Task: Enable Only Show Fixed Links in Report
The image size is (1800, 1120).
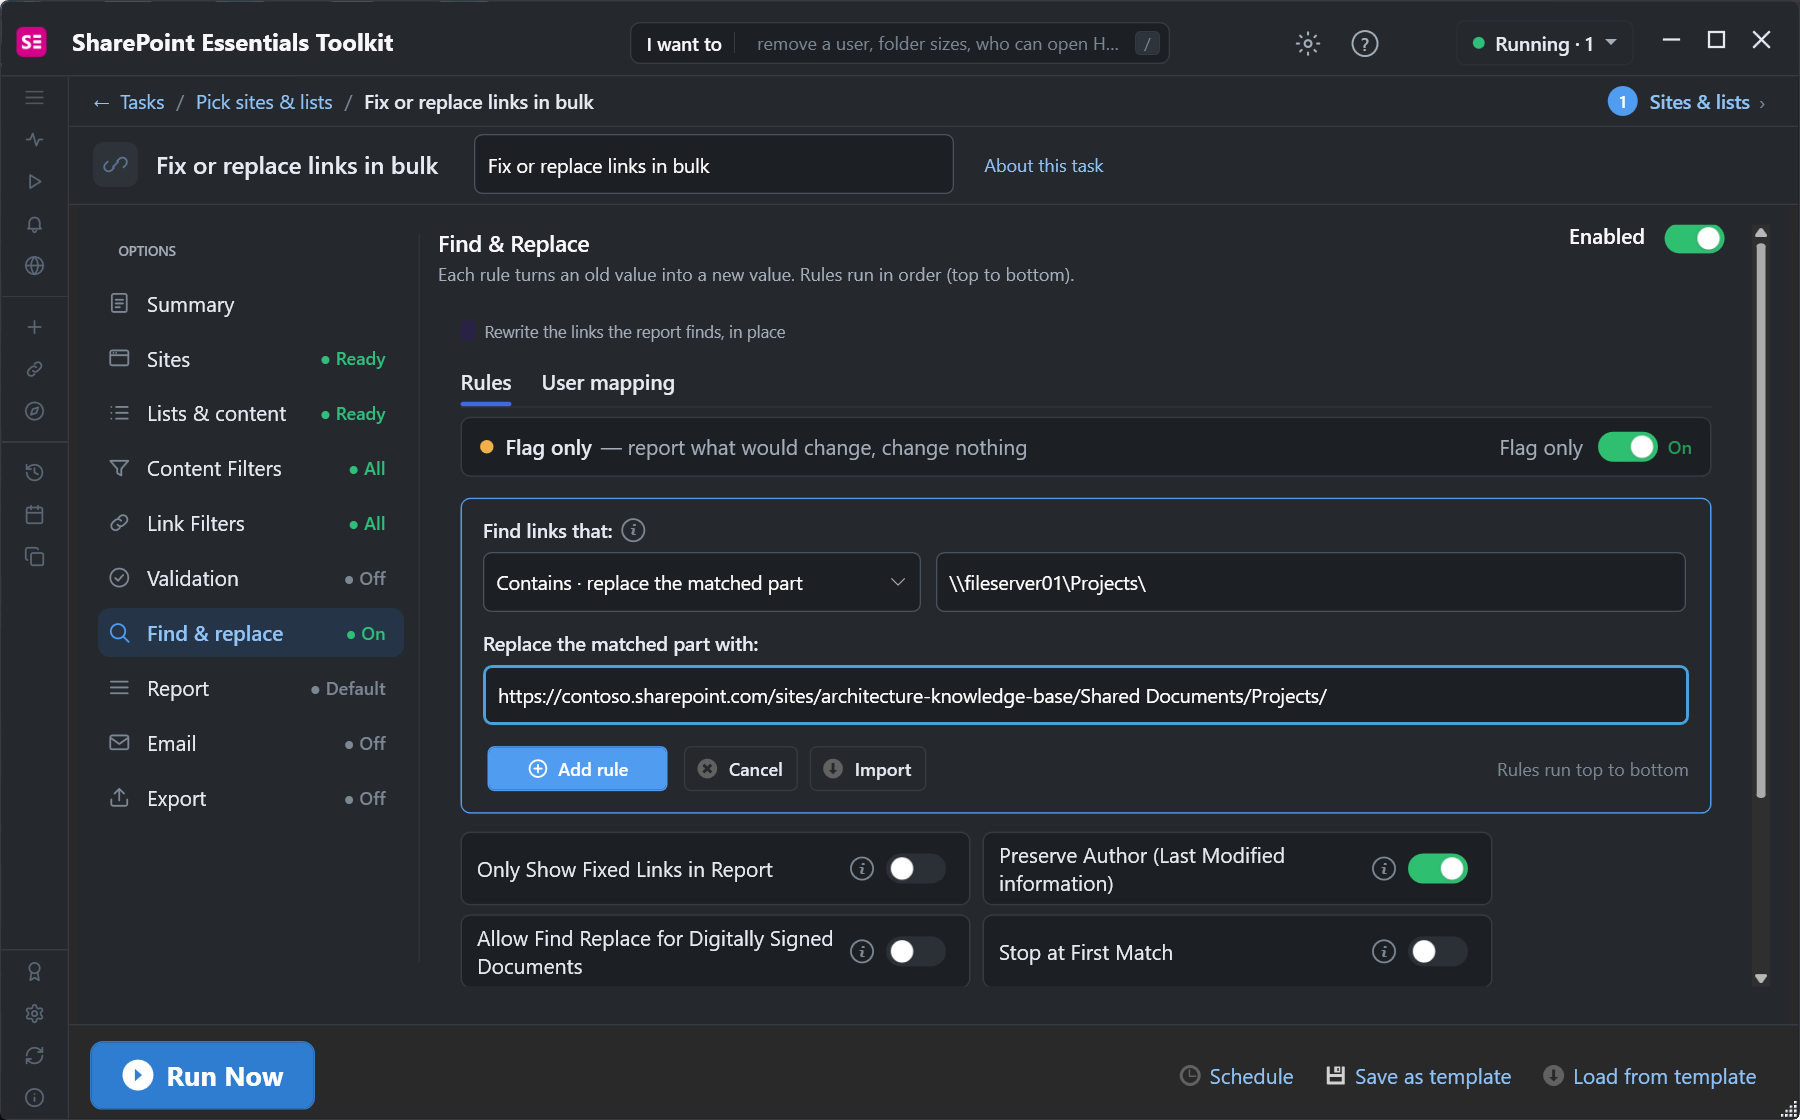Action: pos(915,868)
